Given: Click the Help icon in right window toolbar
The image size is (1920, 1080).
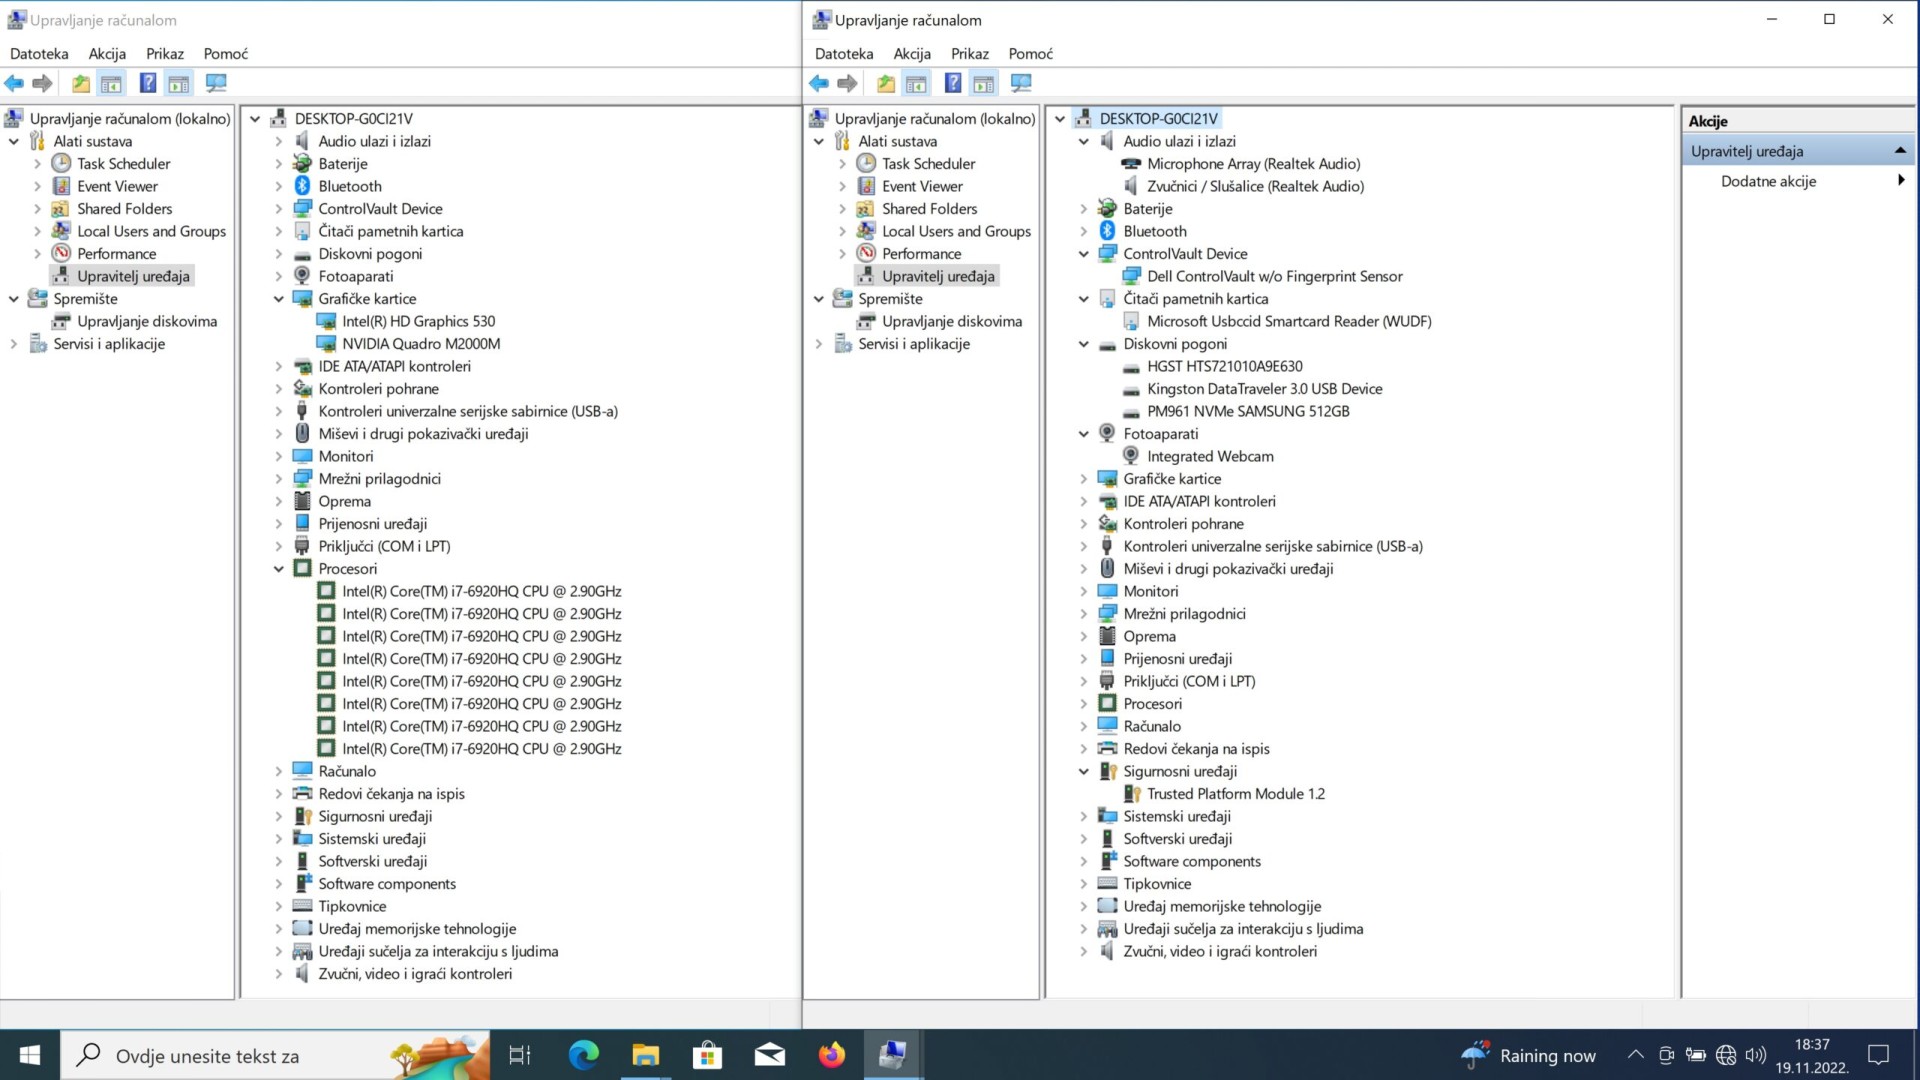Looking at the screenshot, I should click(x=953, y=83).
